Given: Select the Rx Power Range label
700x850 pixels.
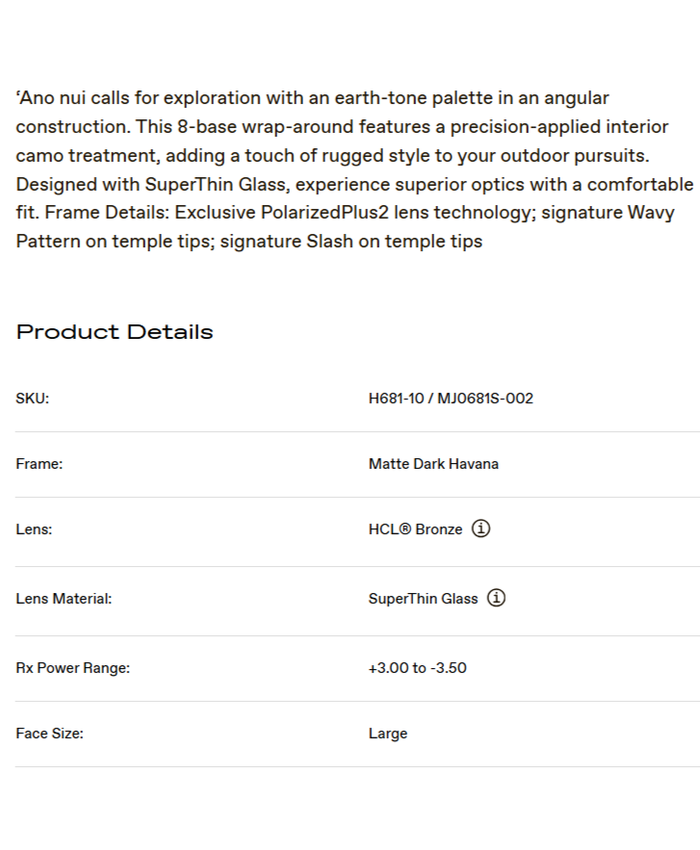Looking at the screenshot, I should pyautogui.click(x=73, y=667).
